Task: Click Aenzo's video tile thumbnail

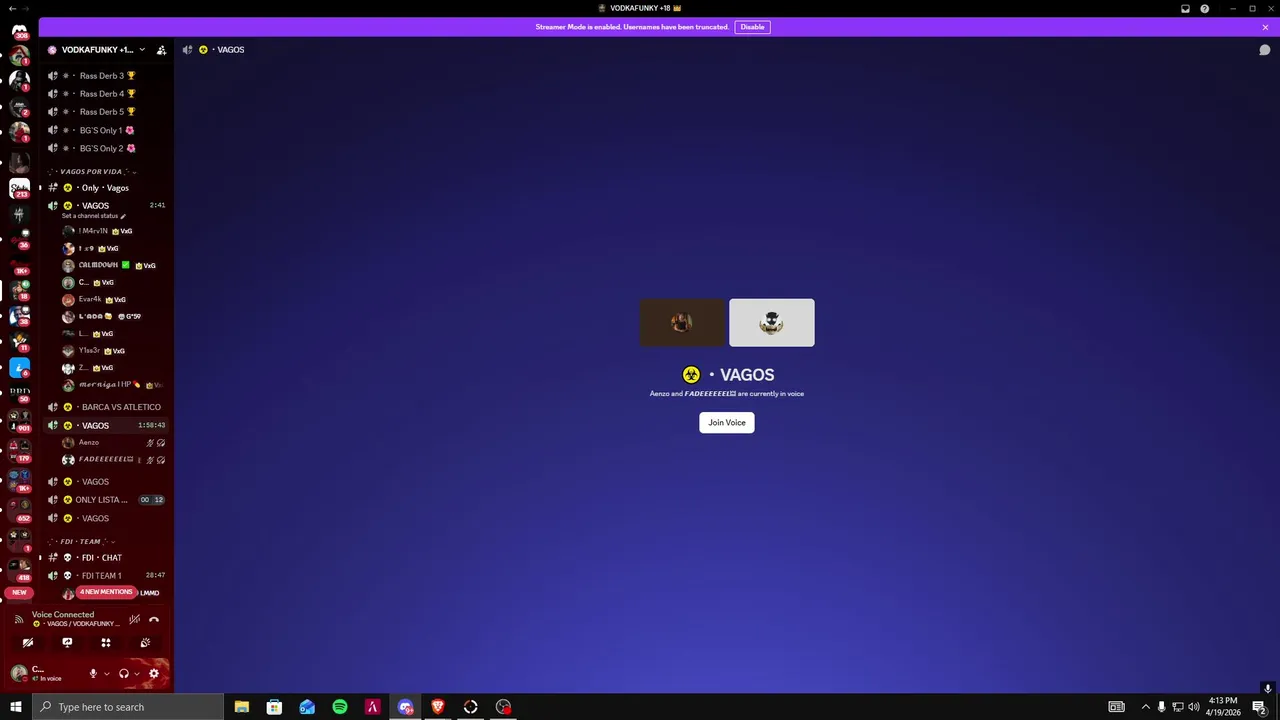Action: (x=682, y=323)
